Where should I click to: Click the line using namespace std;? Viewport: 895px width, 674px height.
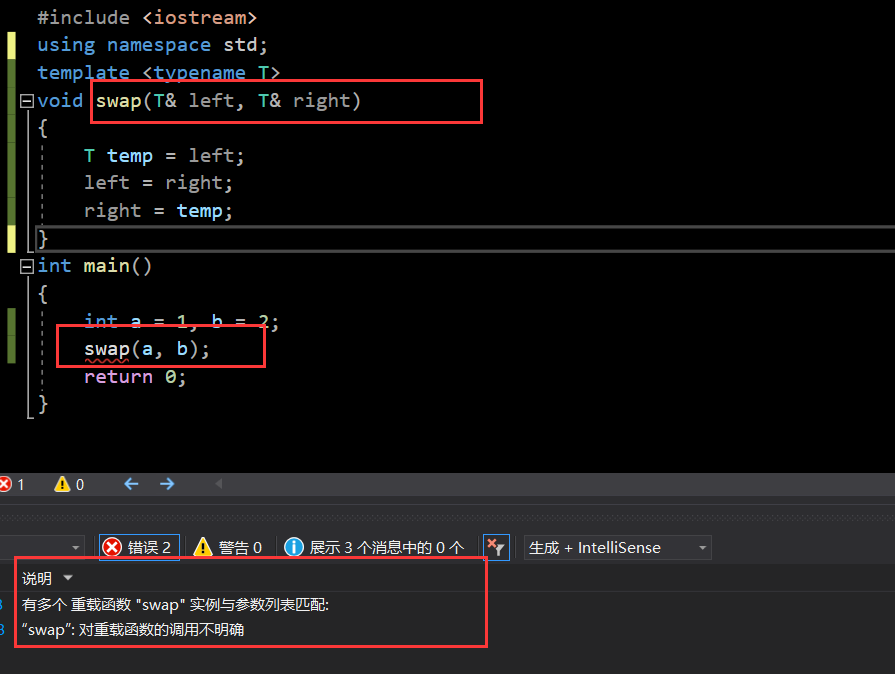coord(152,45)
